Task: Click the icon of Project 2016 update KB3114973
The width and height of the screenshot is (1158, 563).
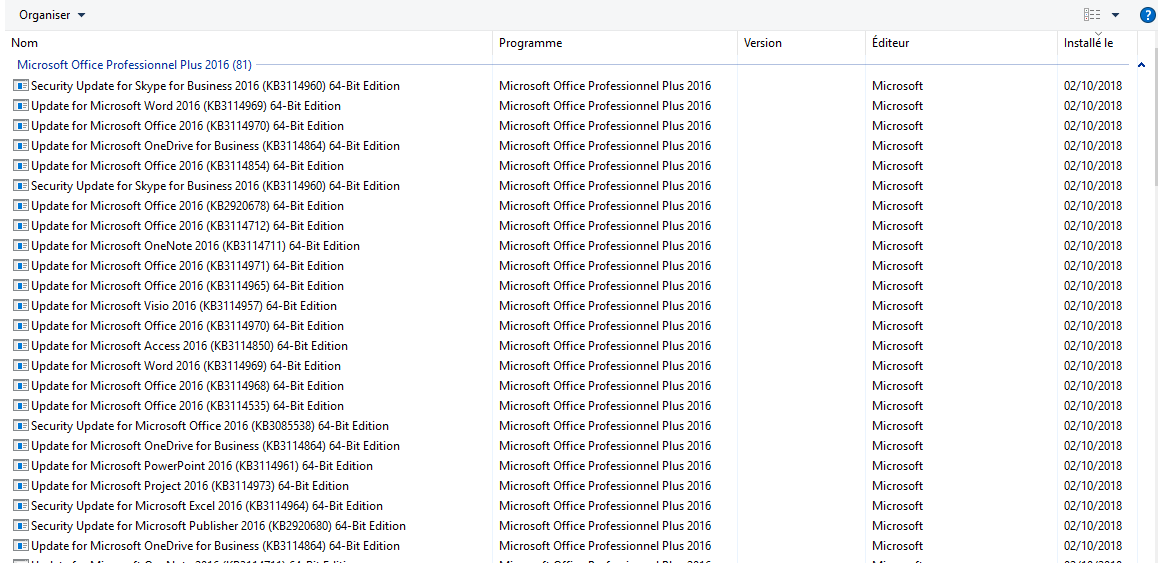Action: [21, 485]
